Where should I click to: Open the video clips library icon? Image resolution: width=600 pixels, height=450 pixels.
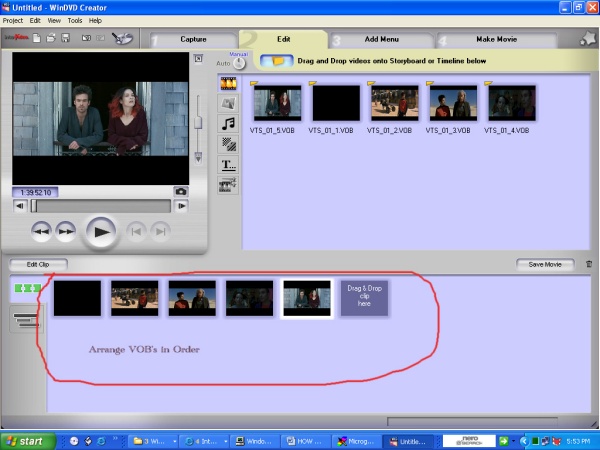tap(228, 82)
